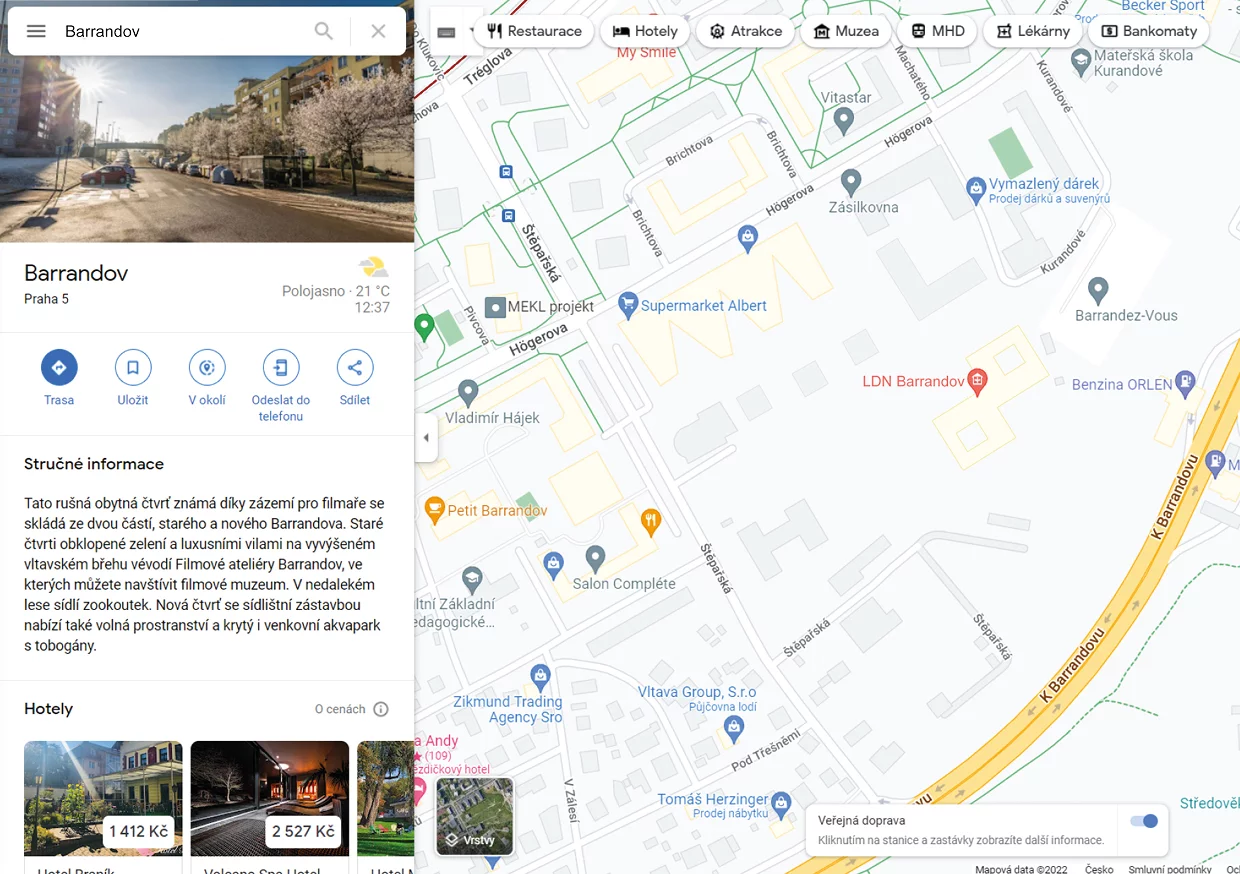Filter the map by Restaurace

(x=533, y=31)
